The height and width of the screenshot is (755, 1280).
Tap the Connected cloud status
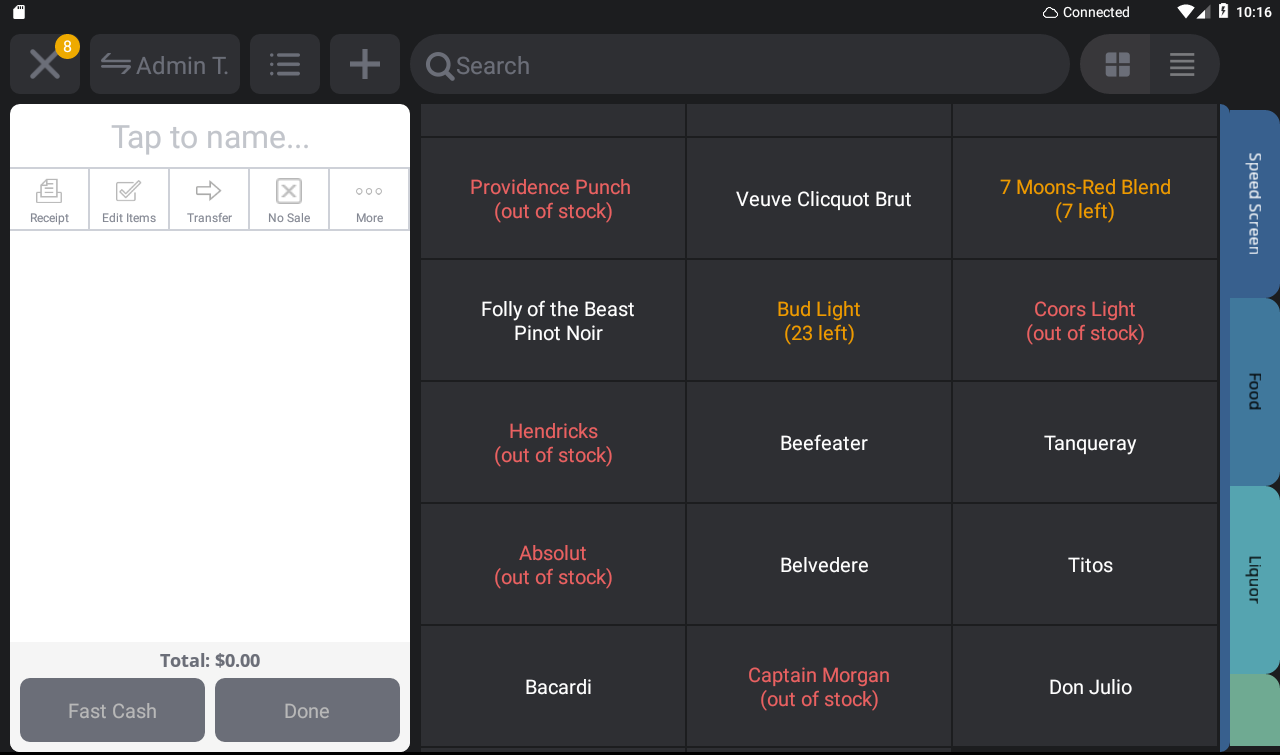pos(1086,12)
